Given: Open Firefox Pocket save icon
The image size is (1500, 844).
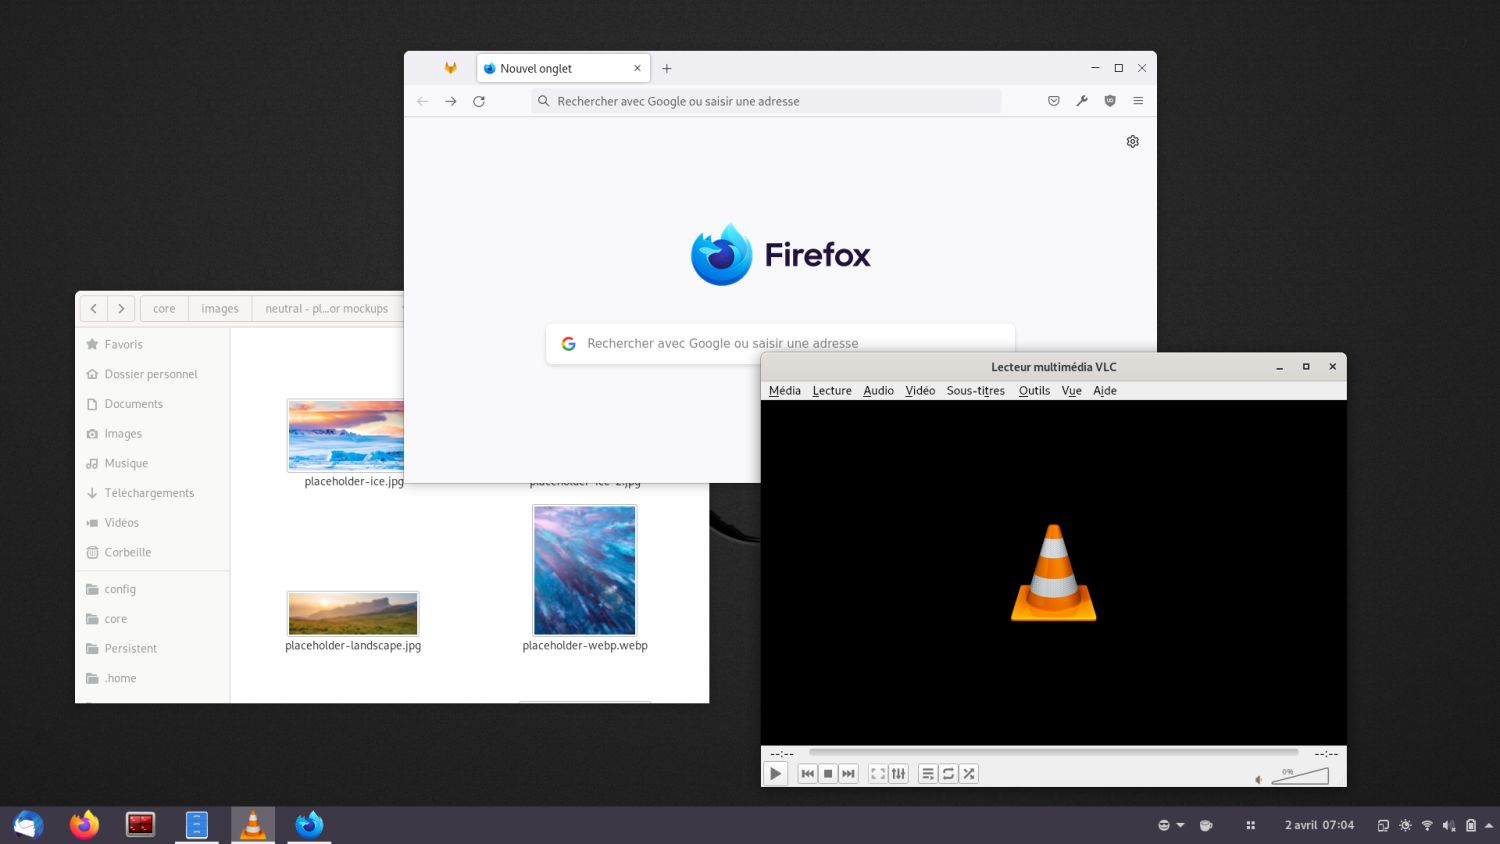Looking at the screenshot, I should pos(1054,101).
